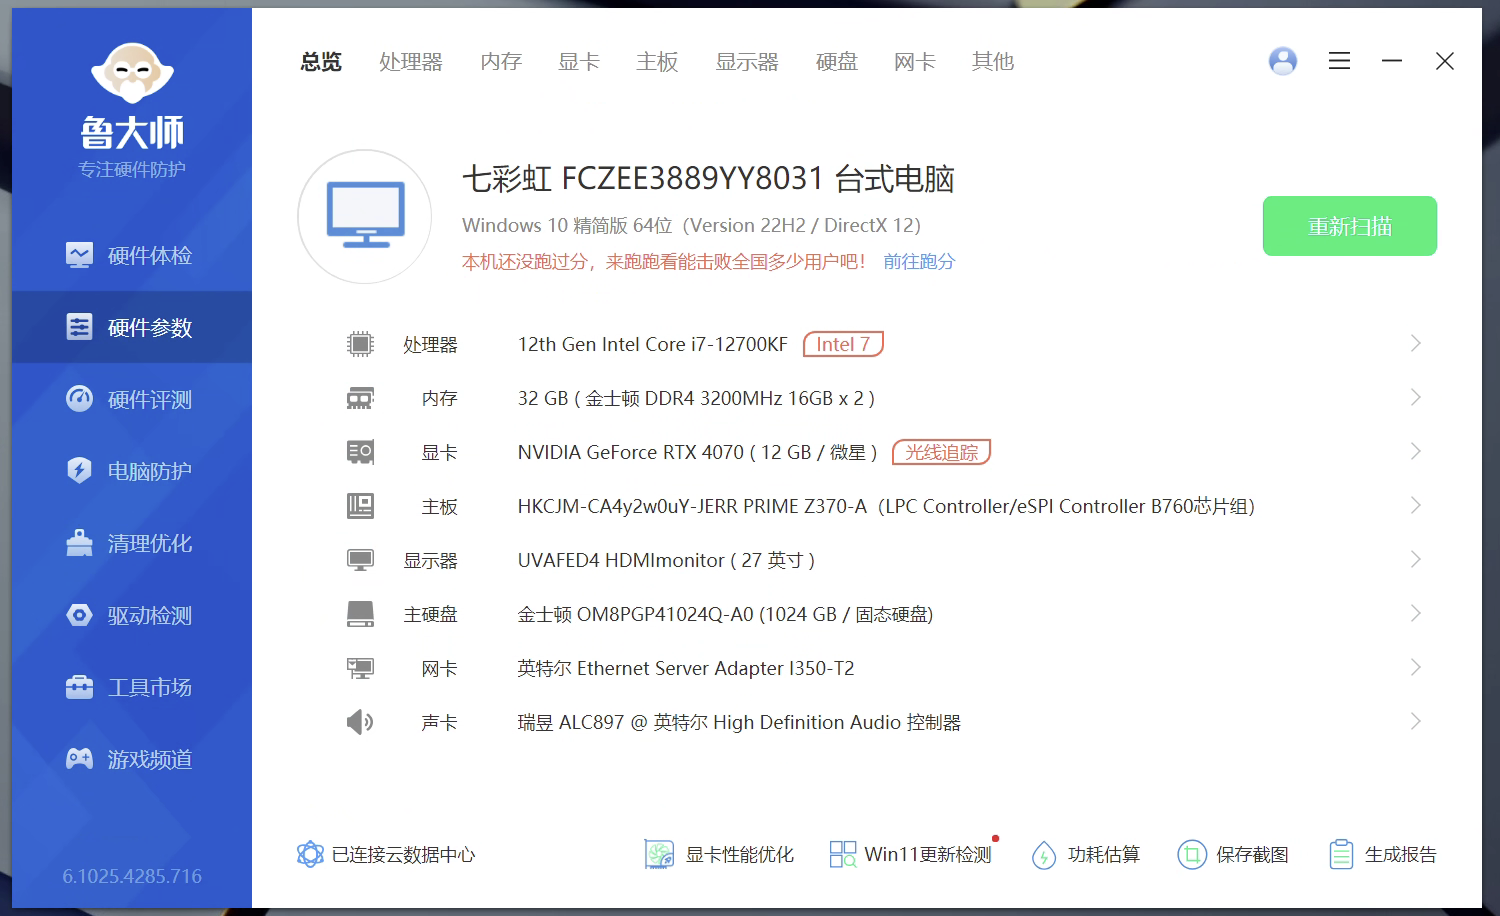Switch to the 主板 tab
This screenshot has height=916, width=1500.
pyautogui.click(x=657, y=62)
